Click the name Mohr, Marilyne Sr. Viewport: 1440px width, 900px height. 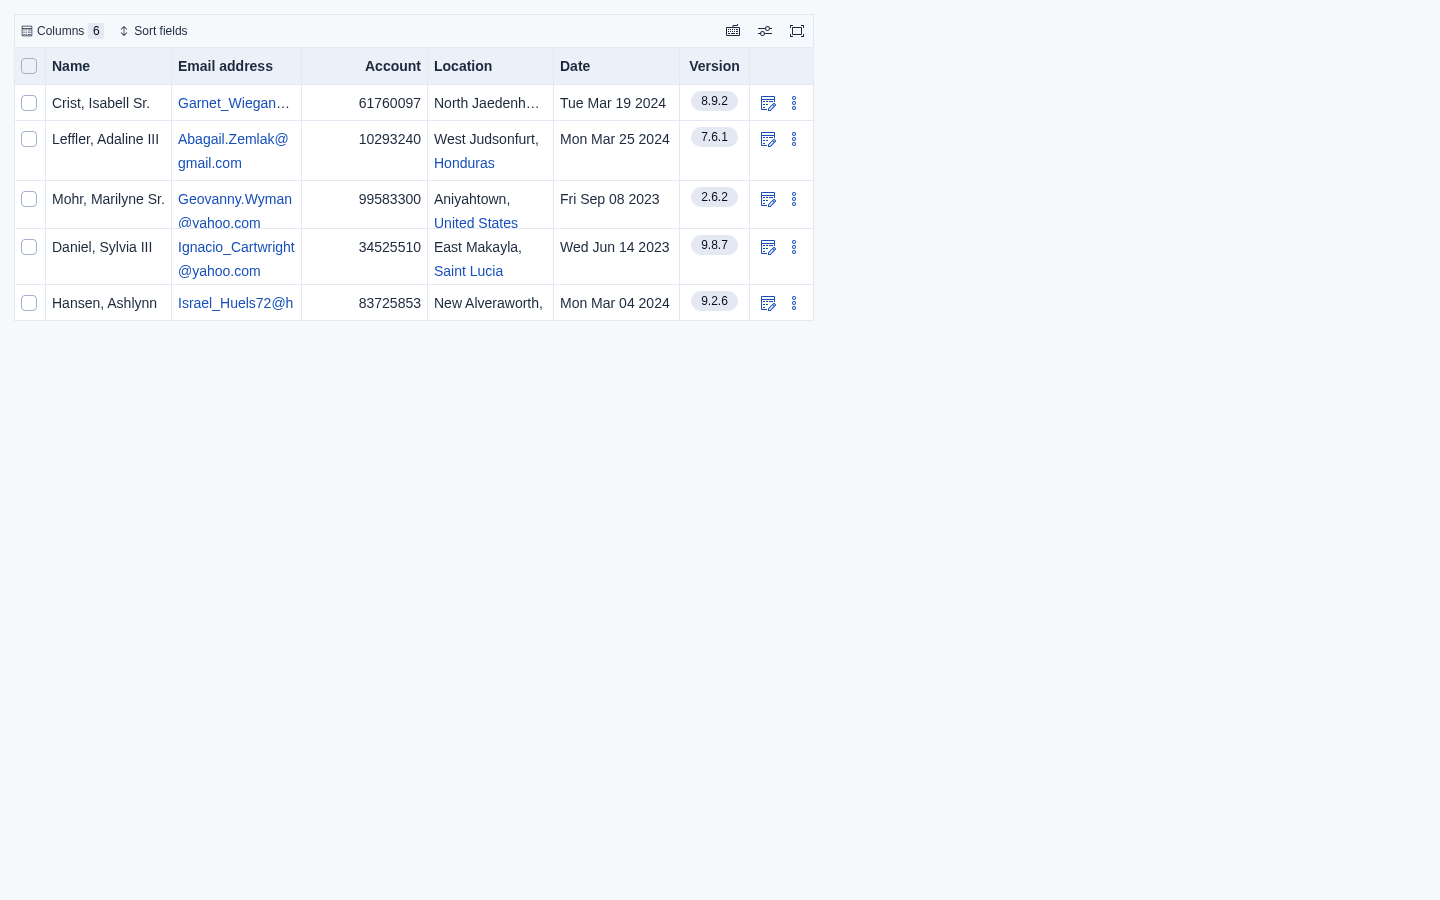click(x=108, y=199)
